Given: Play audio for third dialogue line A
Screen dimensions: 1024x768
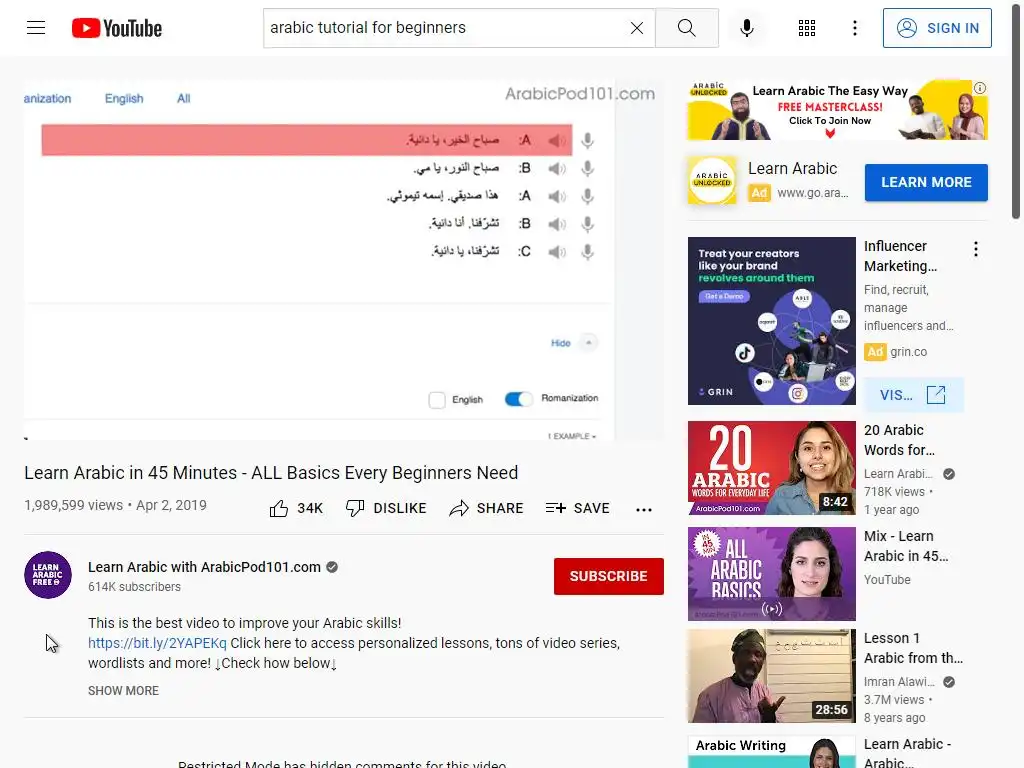Looking at the screenshot, I should pos(556,196).
